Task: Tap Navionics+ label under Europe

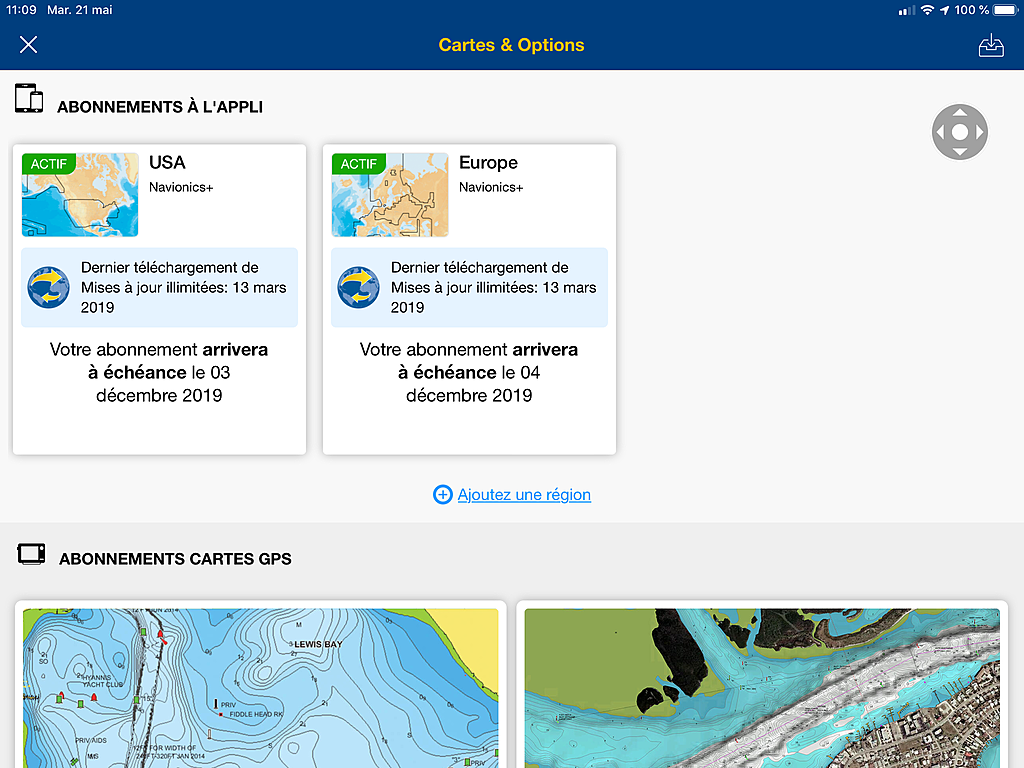Action: [491, 187]
